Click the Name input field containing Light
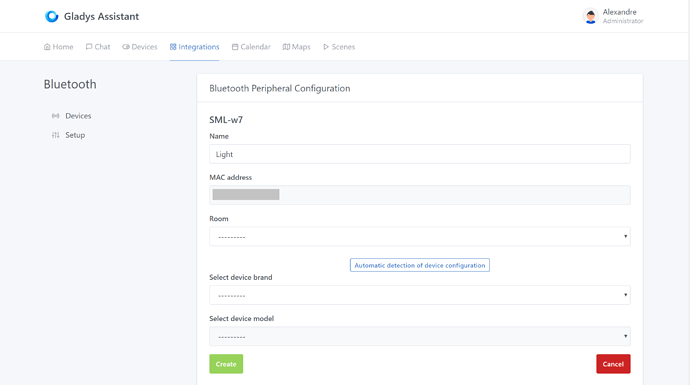This screenshot has width=690, height=385. pyautogui.click(x=420, y=154)
